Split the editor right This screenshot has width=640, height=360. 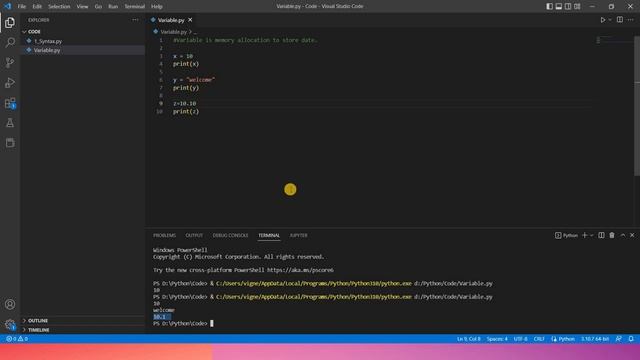point(620,20)
